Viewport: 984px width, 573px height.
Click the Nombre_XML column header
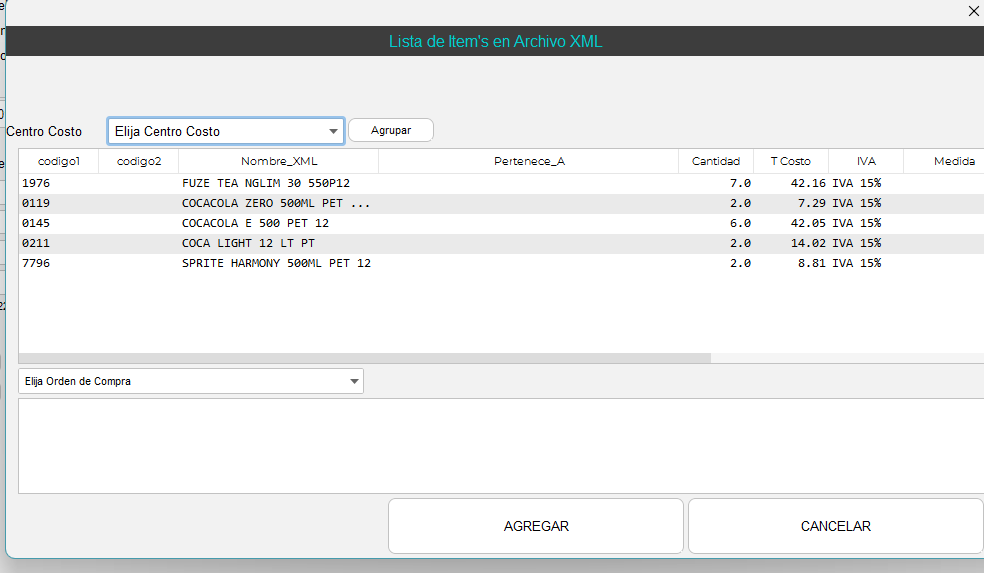click(x=278, y=161)
